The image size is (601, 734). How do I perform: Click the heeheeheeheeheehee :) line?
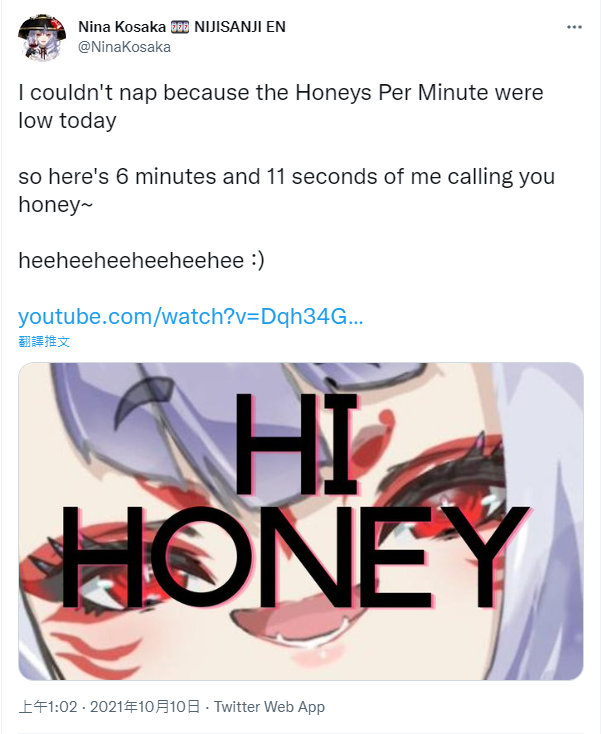[141, 260]
